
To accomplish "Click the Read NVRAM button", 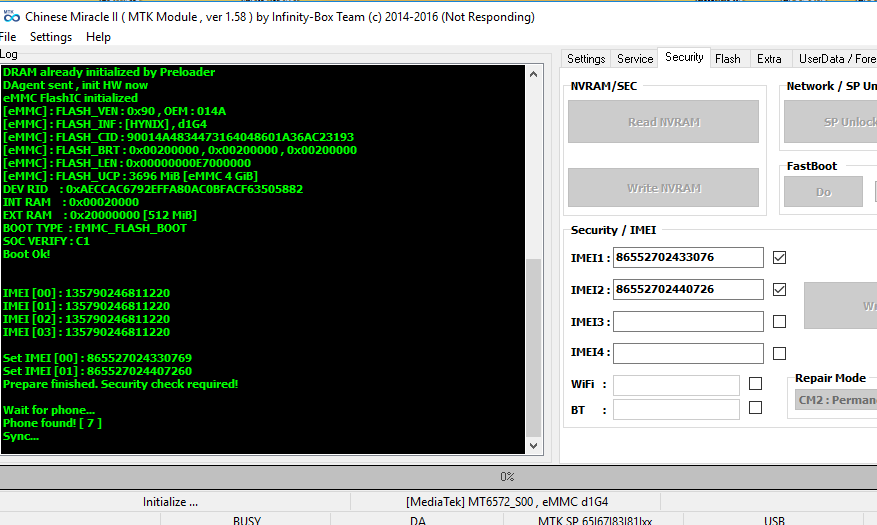I will pyautogui.click(x=663, y=122).
